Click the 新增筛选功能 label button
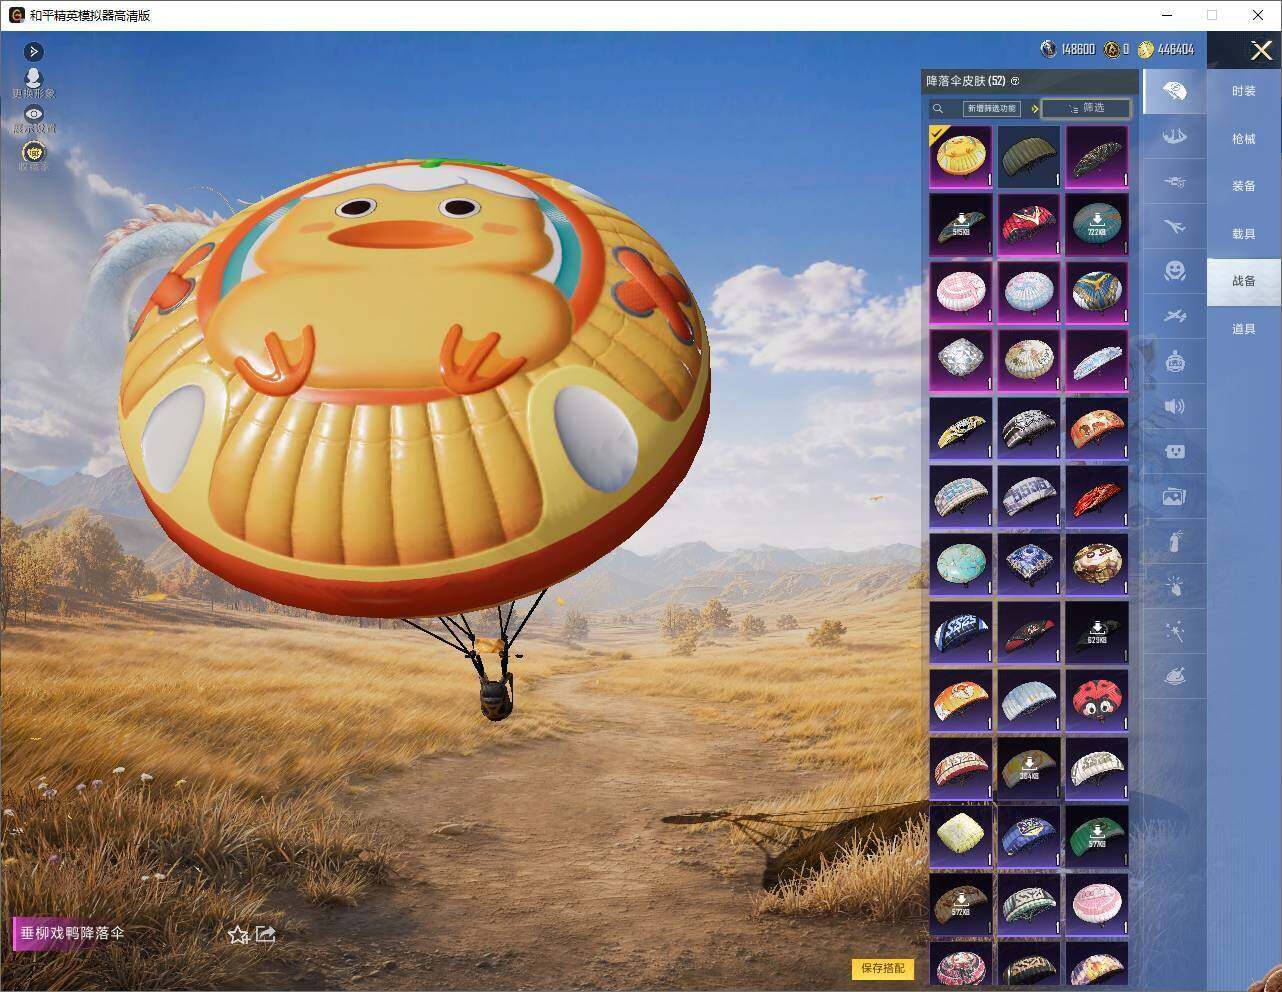This screenshot has width=1282, height=992. pos(991,108)
